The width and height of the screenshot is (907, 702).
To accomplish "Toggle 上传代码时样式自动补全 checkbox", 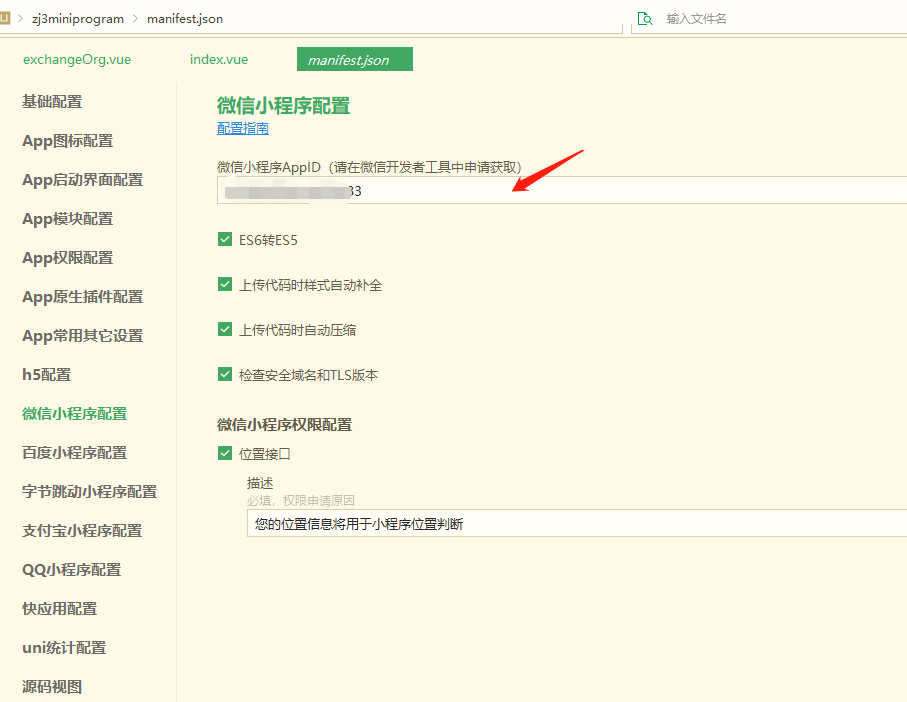I will (225, 285).
